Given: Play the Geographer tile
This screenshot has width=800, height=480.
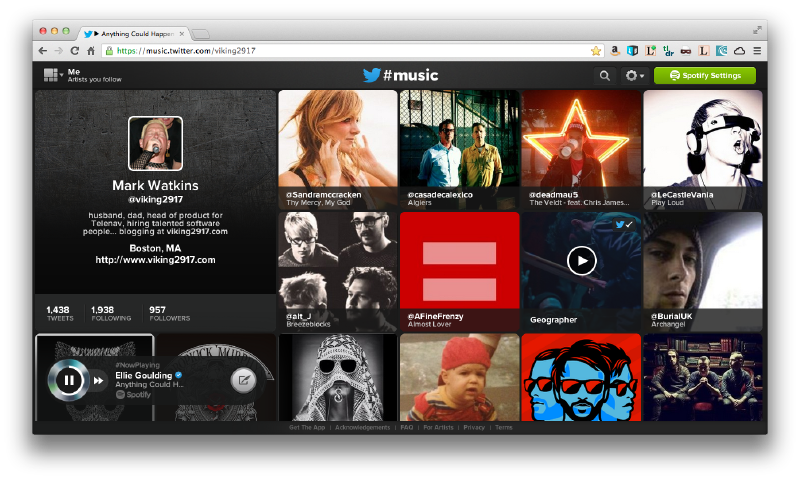Looking at the screenshot, I should coord(581,261).
